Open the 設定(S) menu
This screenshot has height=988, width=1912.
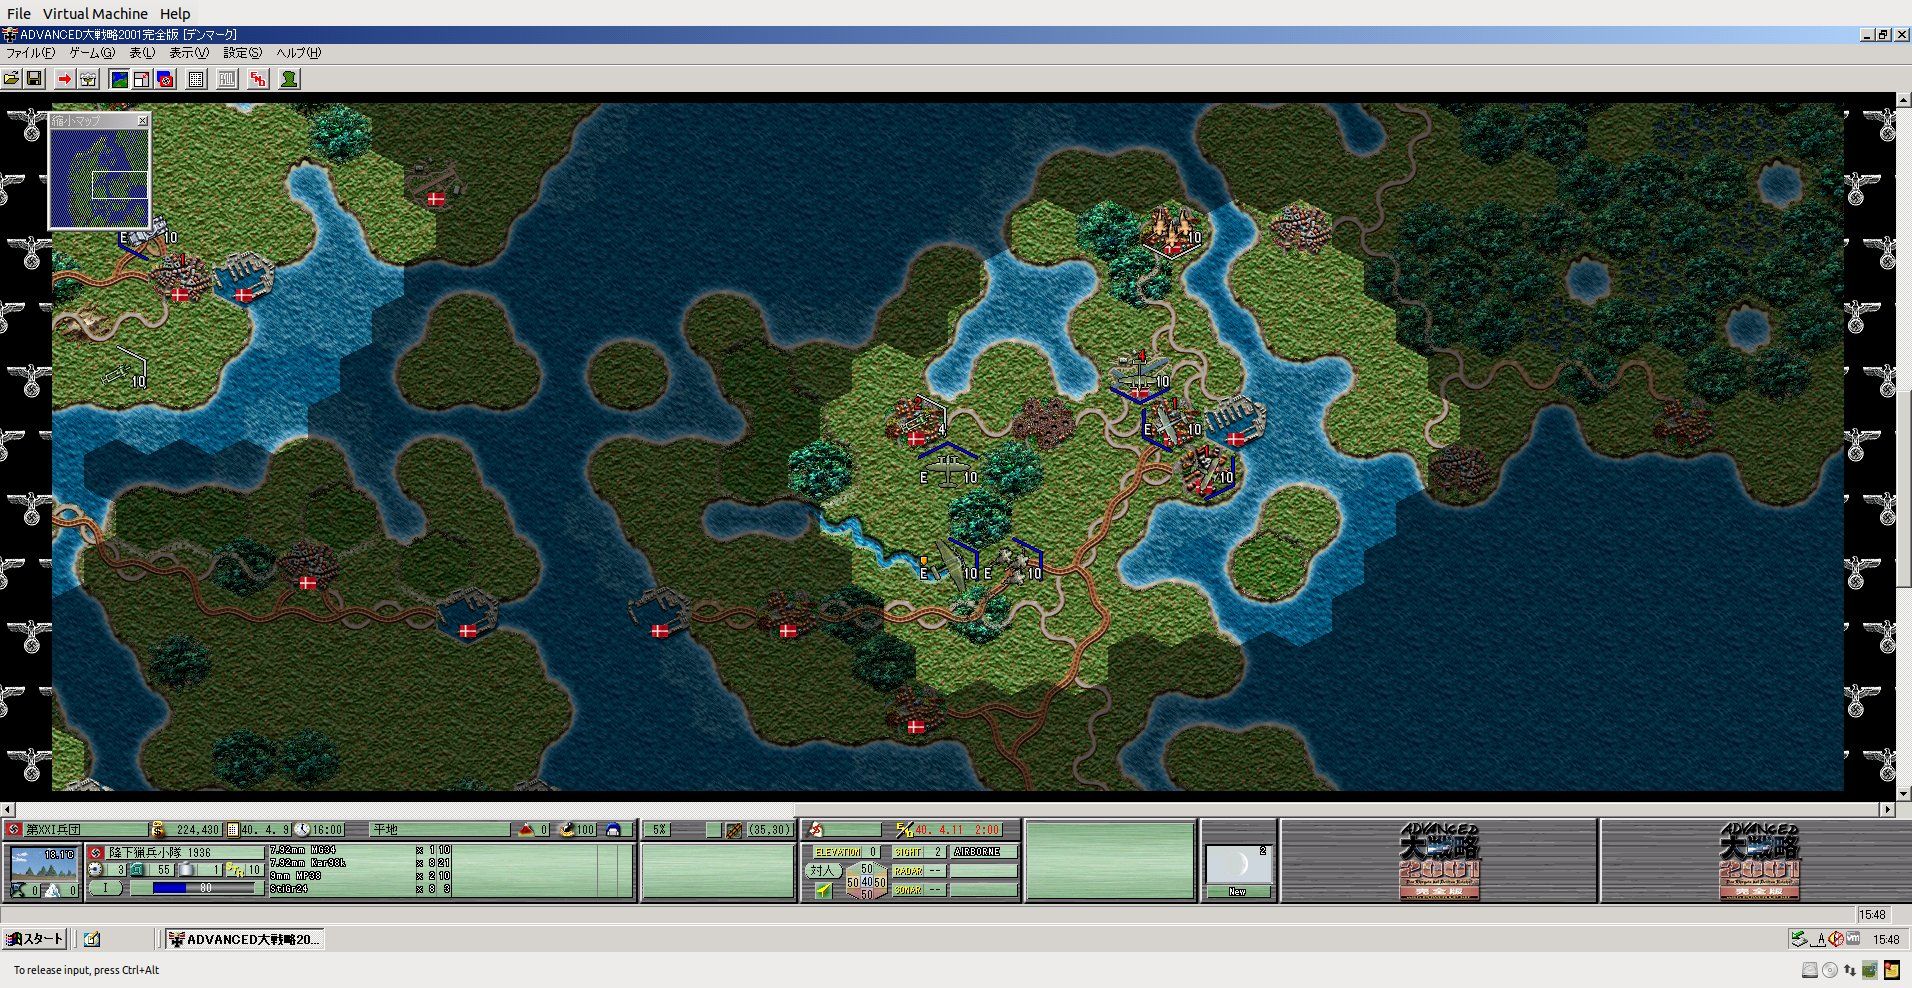(x=243, y=53)
